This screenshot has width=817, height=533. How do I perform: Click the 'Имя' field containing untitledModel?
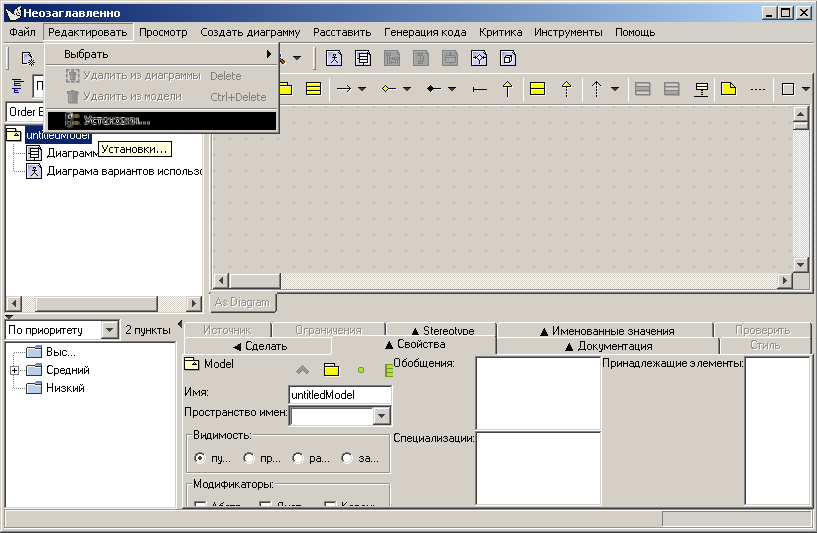point(340,394)
